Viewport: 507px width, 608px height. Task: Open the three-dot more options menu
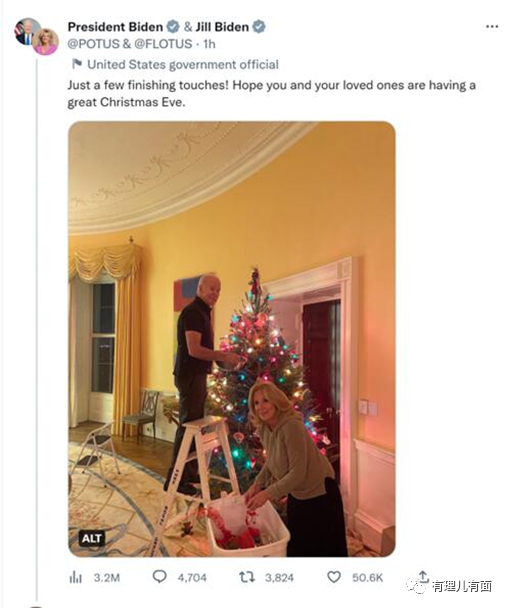click(x=491, y=26)
